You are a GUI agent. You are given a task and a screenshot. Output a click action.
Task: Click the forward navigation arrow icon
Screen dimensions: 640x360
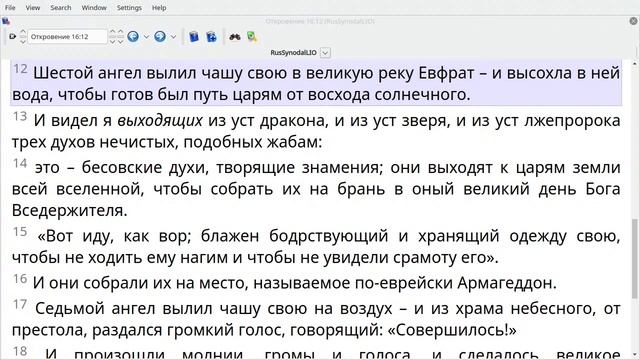pos(160,36)
